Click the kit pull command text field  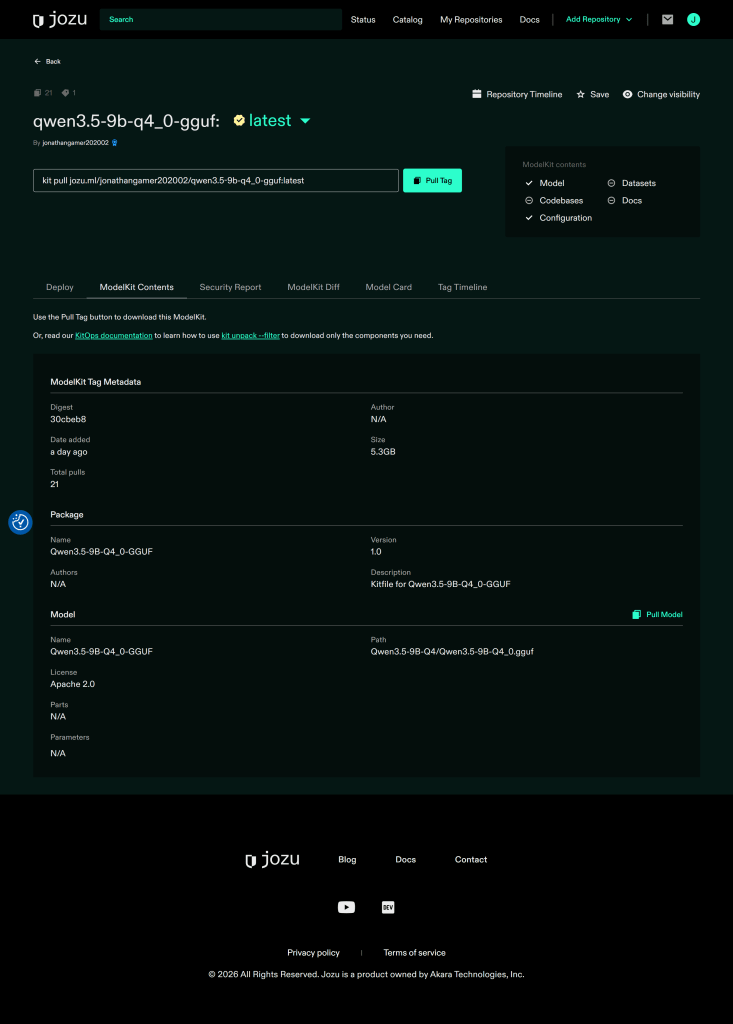[x=216, y=181]
